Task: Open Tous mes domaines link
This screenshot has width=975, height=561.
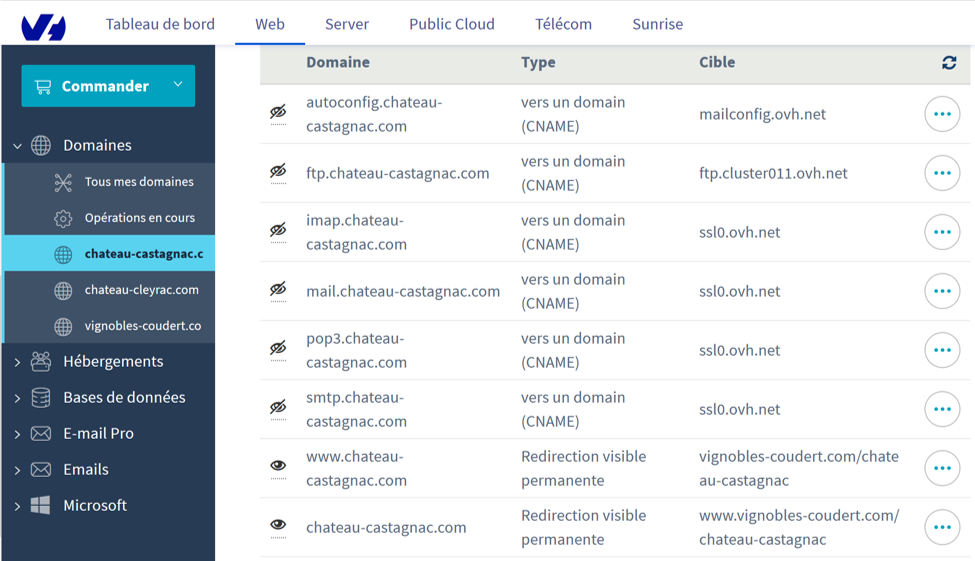Action: pos(139,182)
